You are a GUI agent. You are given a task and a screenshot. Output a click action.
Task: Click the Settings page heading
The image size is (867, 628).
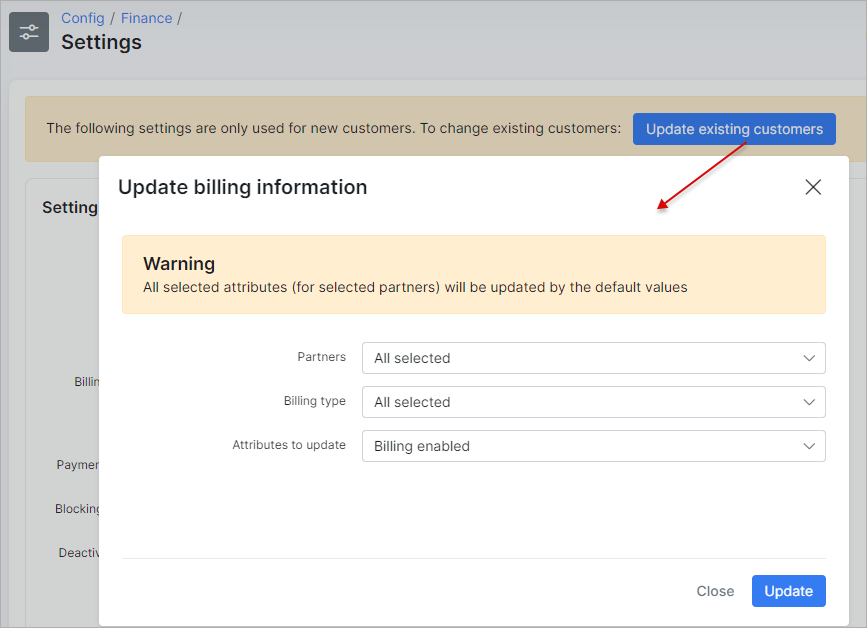tap(101, 42)
